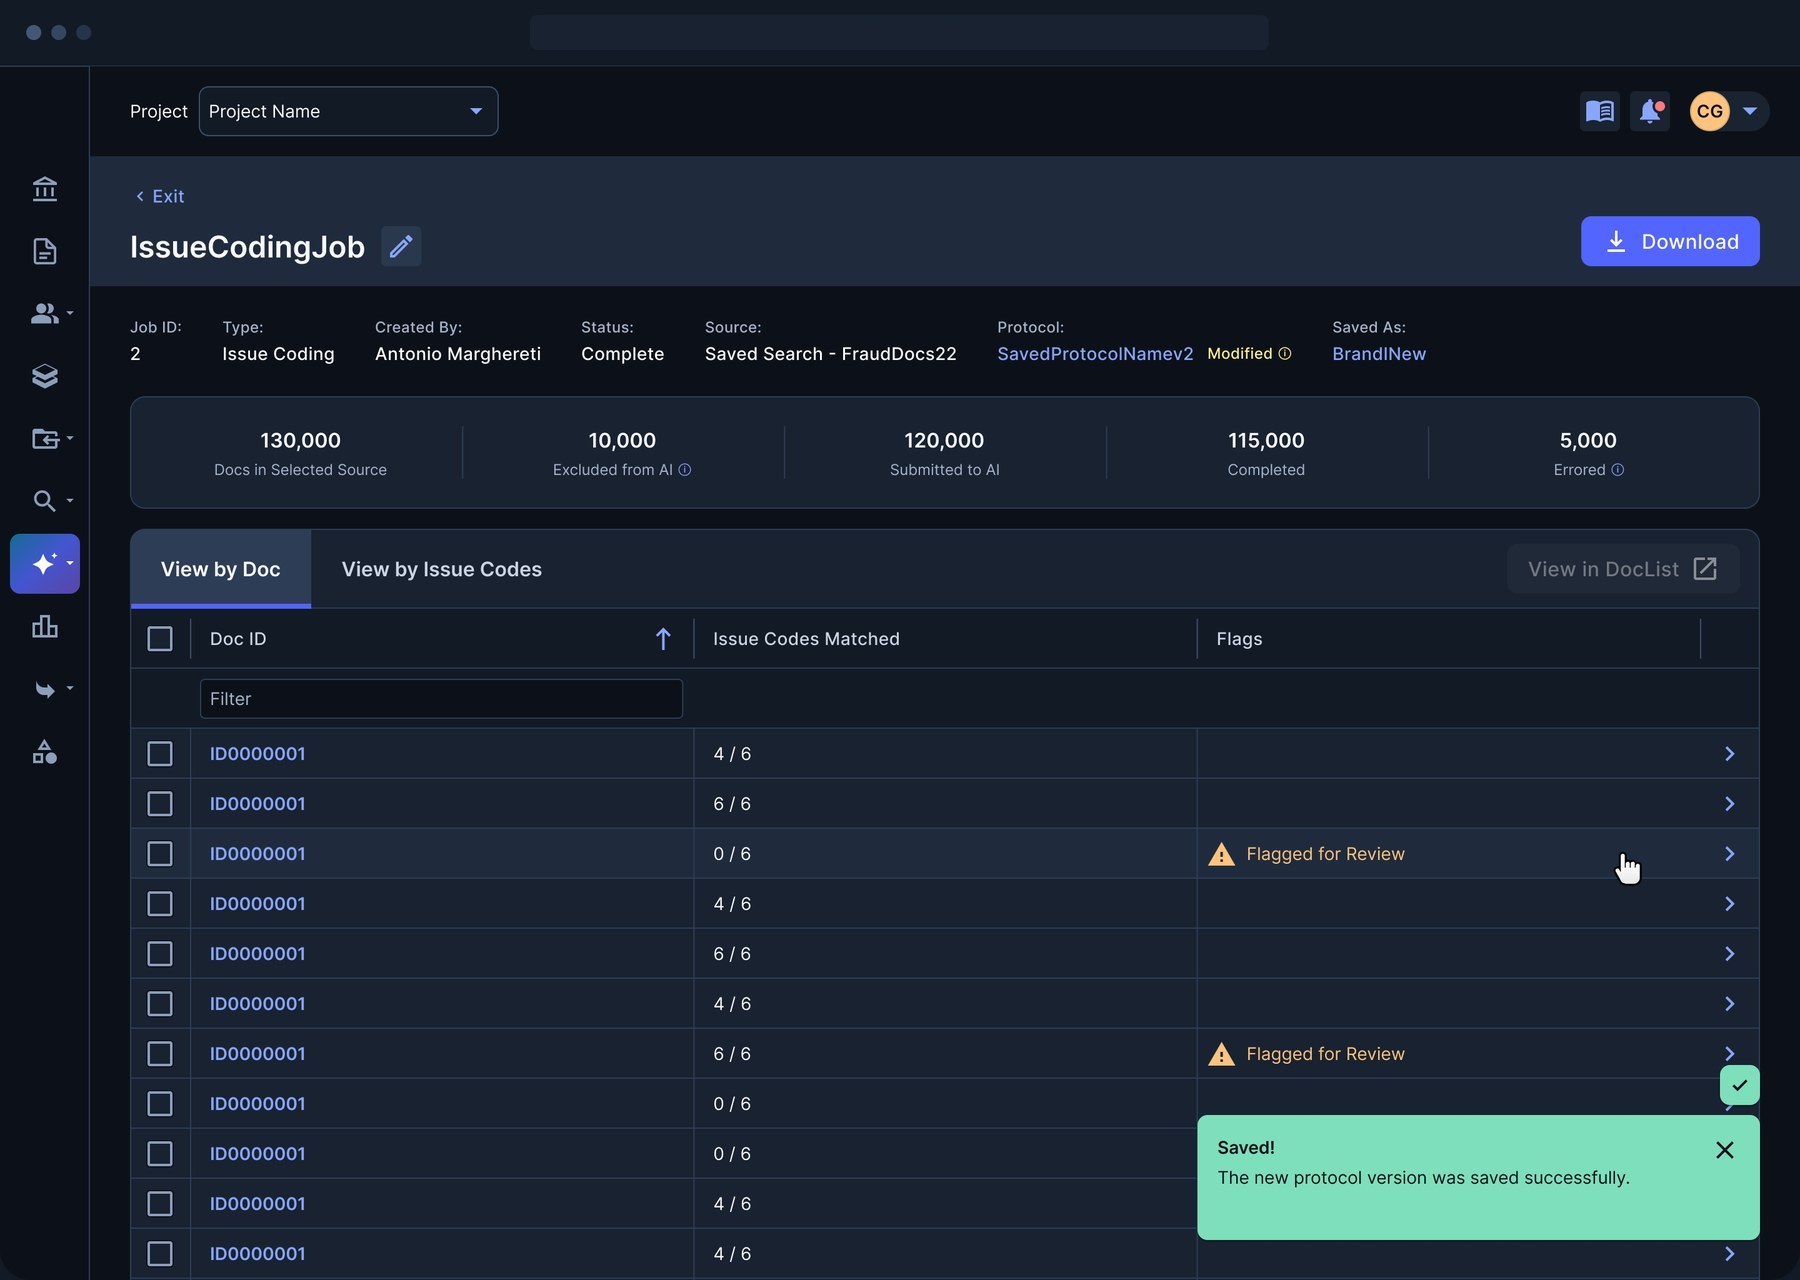Open the document page sidebar icon

(x=45, y=251)
